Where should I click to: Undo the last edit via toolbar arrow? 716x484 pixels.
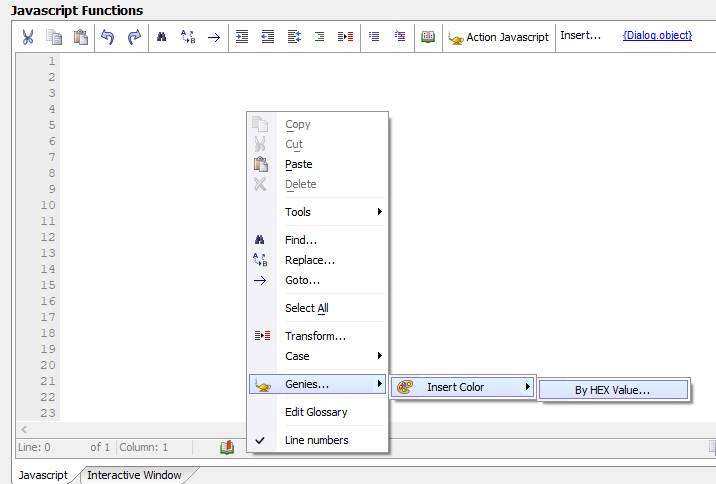pyautogui.click(x=108, y=37)
